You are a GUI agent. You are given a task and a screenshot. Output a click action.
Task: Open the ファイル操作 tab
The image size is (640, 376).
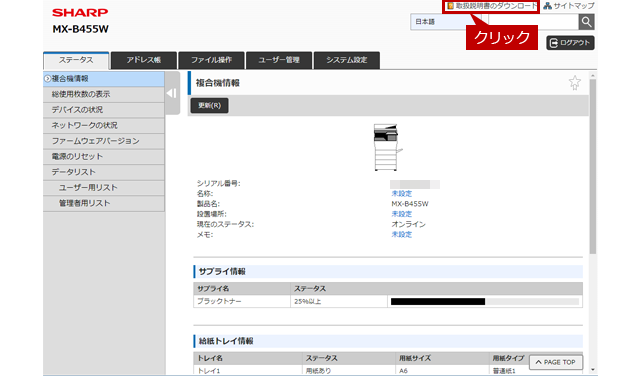point(211,60)
